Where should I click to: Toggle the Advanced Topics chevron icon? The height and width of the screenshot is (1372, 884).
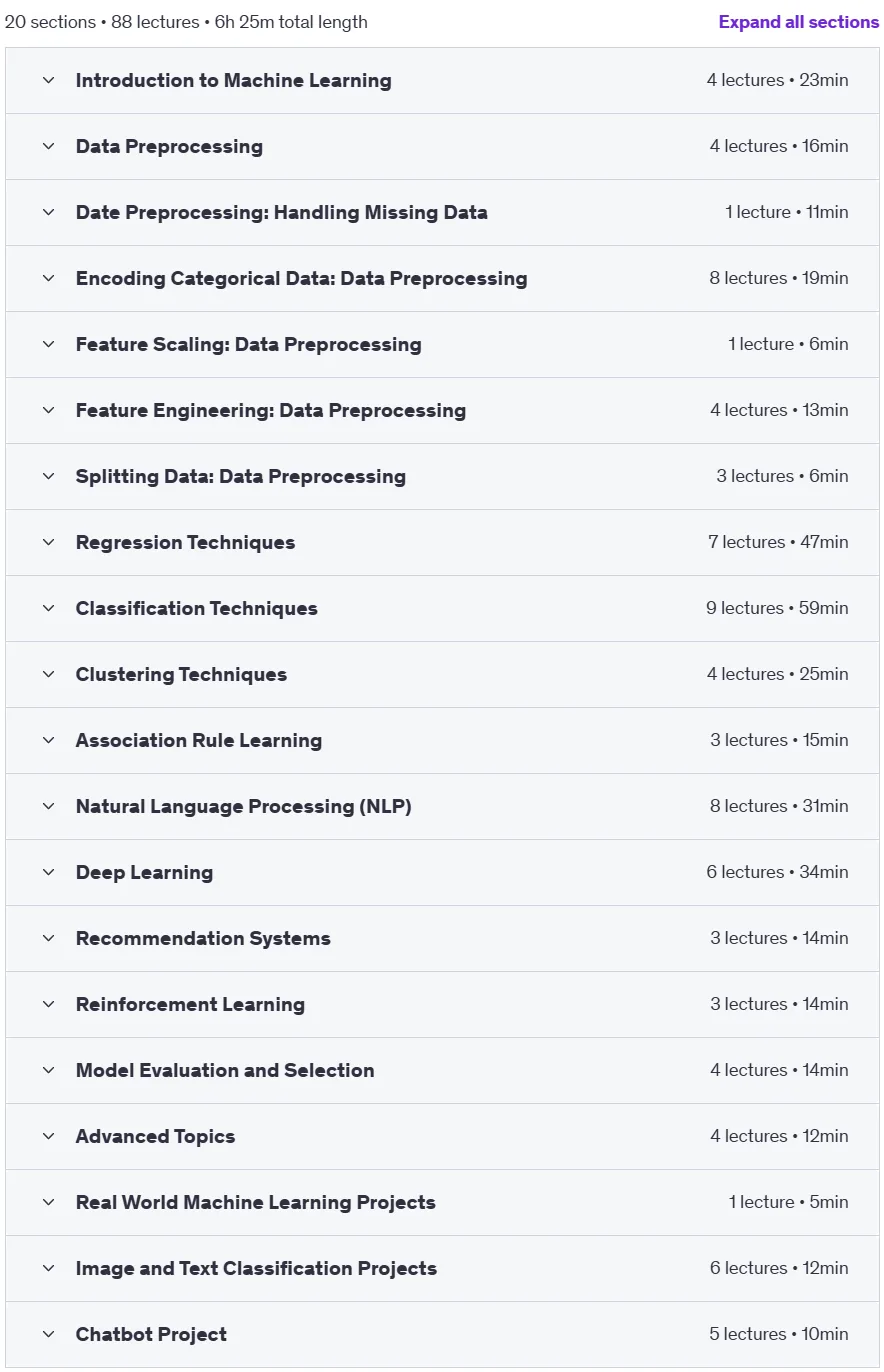(x=48, y=1136)
